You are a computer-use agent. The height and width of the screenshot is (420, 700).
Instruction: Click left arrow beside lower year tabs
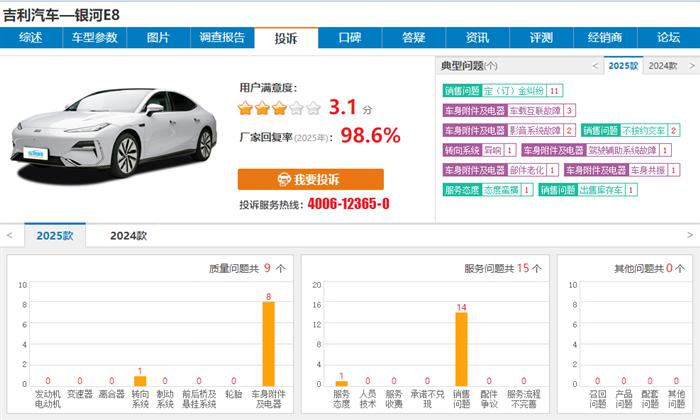click(x=10, y=235)
